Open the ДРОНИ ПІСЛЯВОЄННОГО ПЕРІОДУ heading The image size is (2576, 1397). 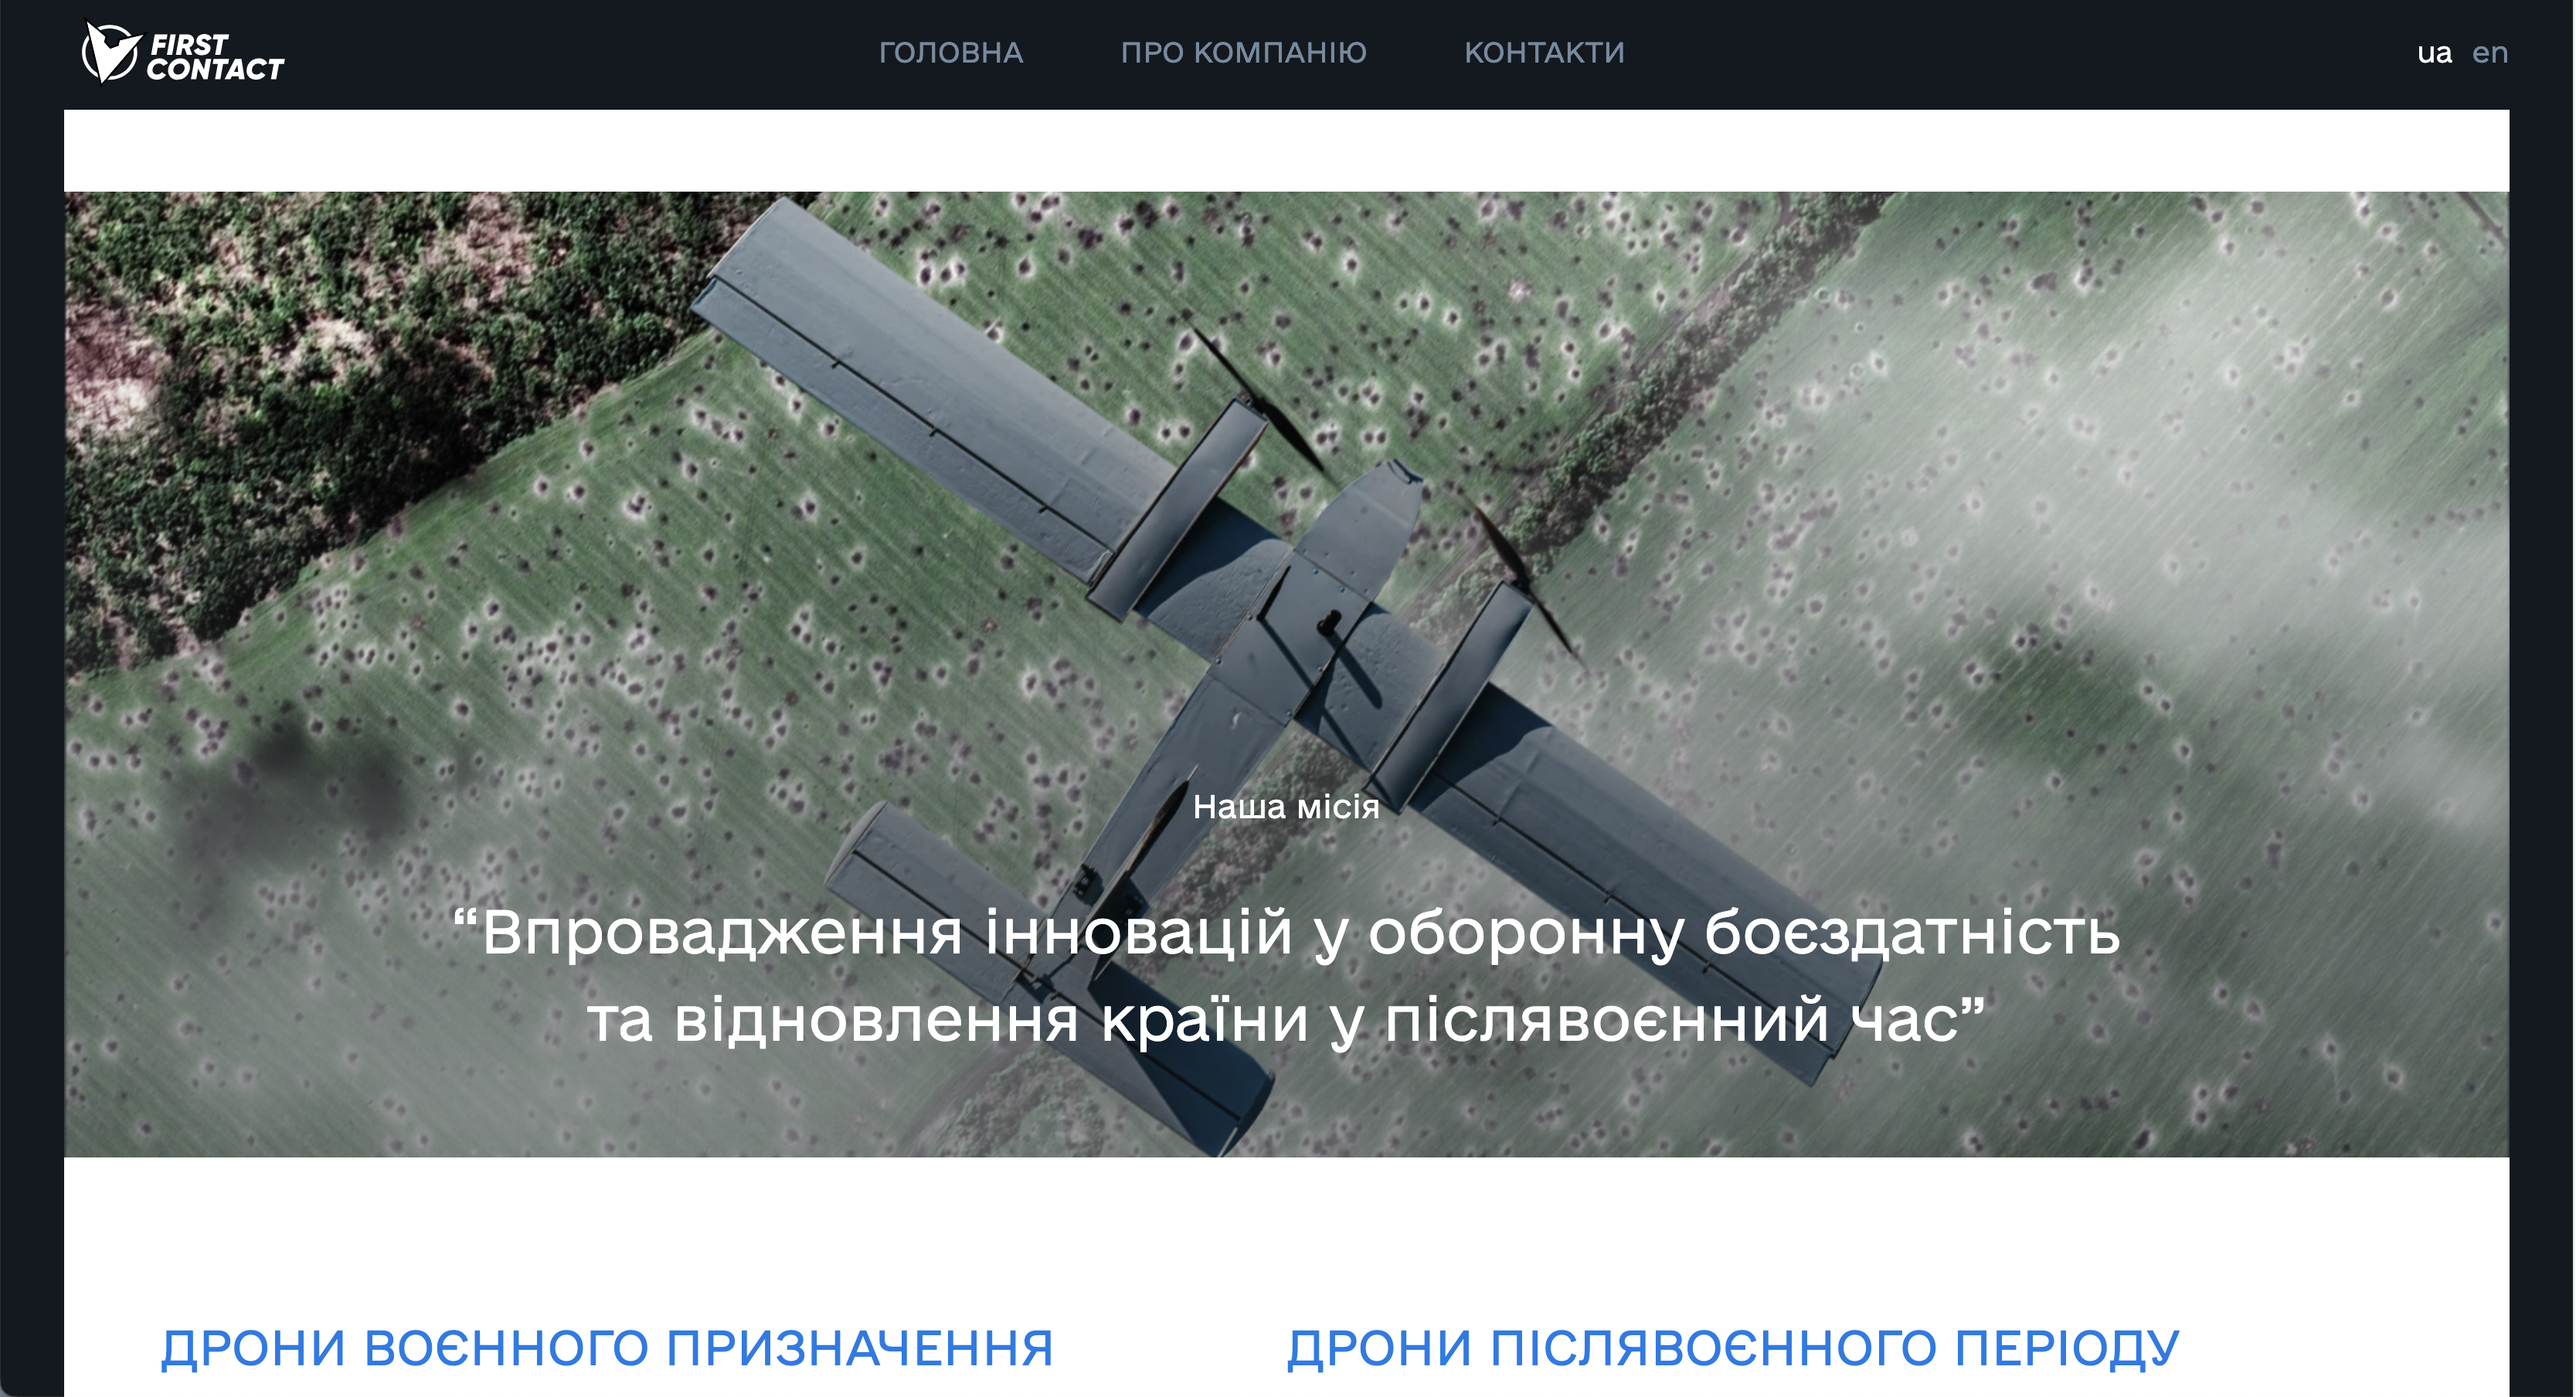[x=1732, y=1348]
